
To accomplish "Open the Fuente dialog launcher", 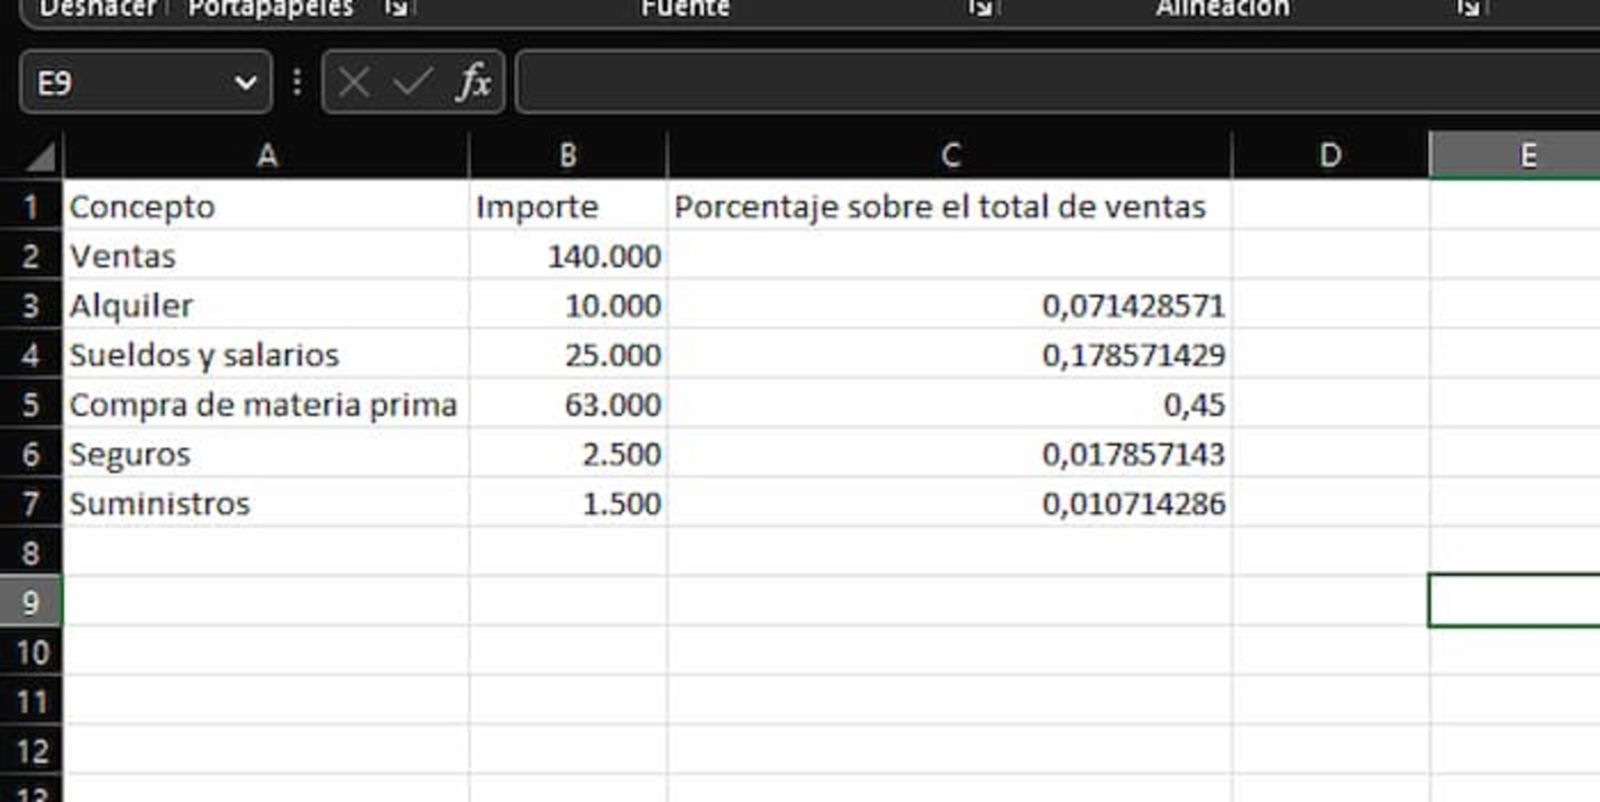I will (980, 9).
